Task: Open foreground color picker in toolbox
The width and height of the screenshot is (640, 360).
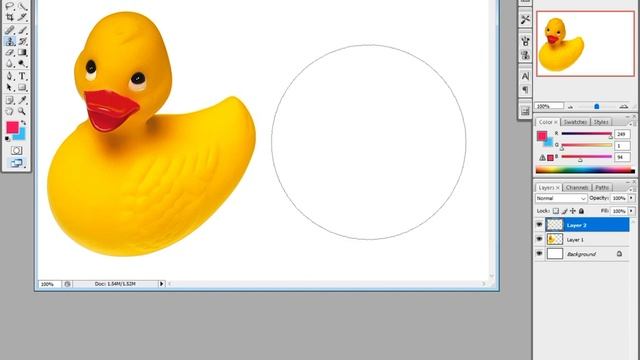Action: pos(12,127)
